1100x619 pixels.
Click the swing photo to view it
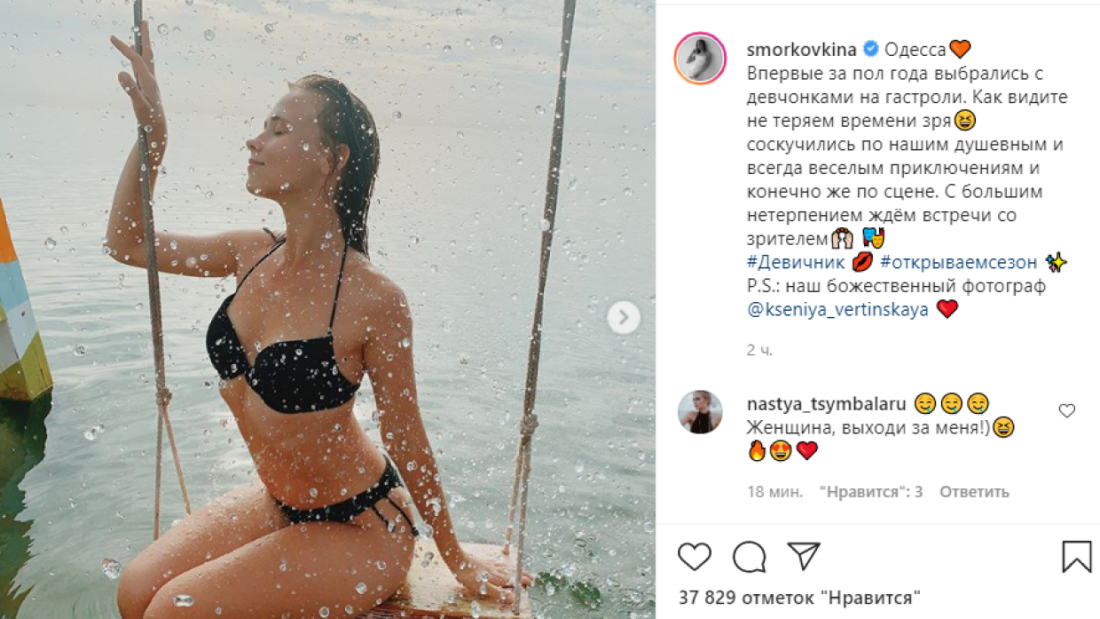(330, 310)
